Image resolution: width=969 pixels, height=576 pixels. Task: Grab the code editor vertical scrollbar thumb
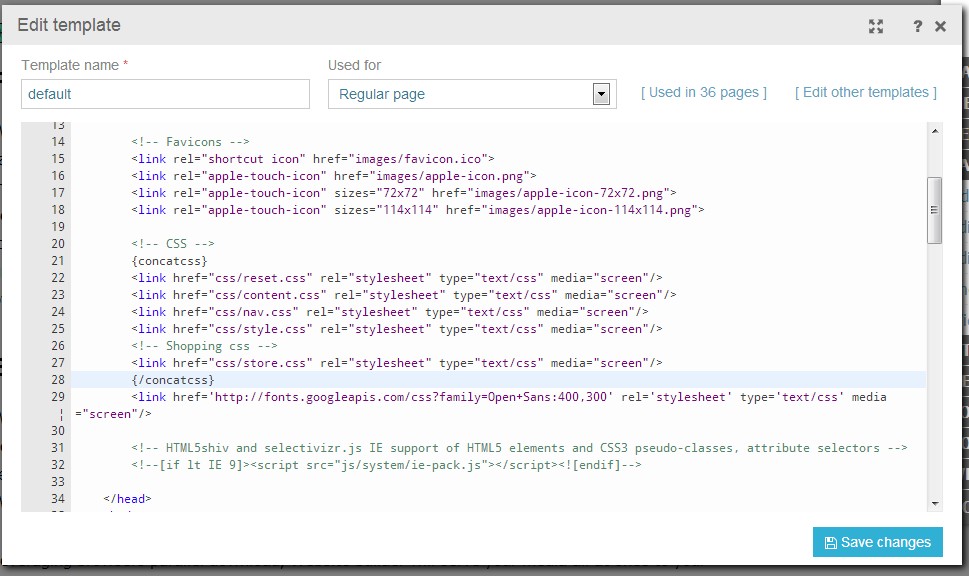[x=934, y=210]
